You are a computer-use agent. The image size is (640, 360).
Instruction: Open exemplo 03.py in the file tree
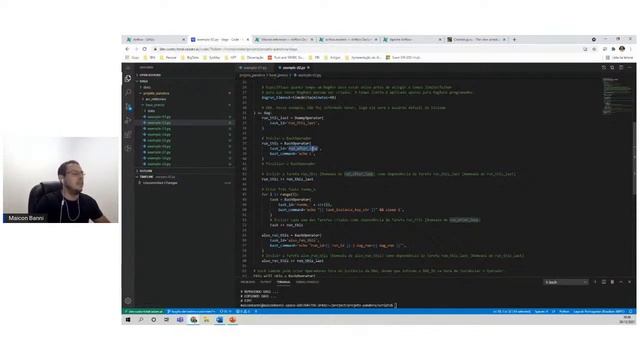pos(185,129)
